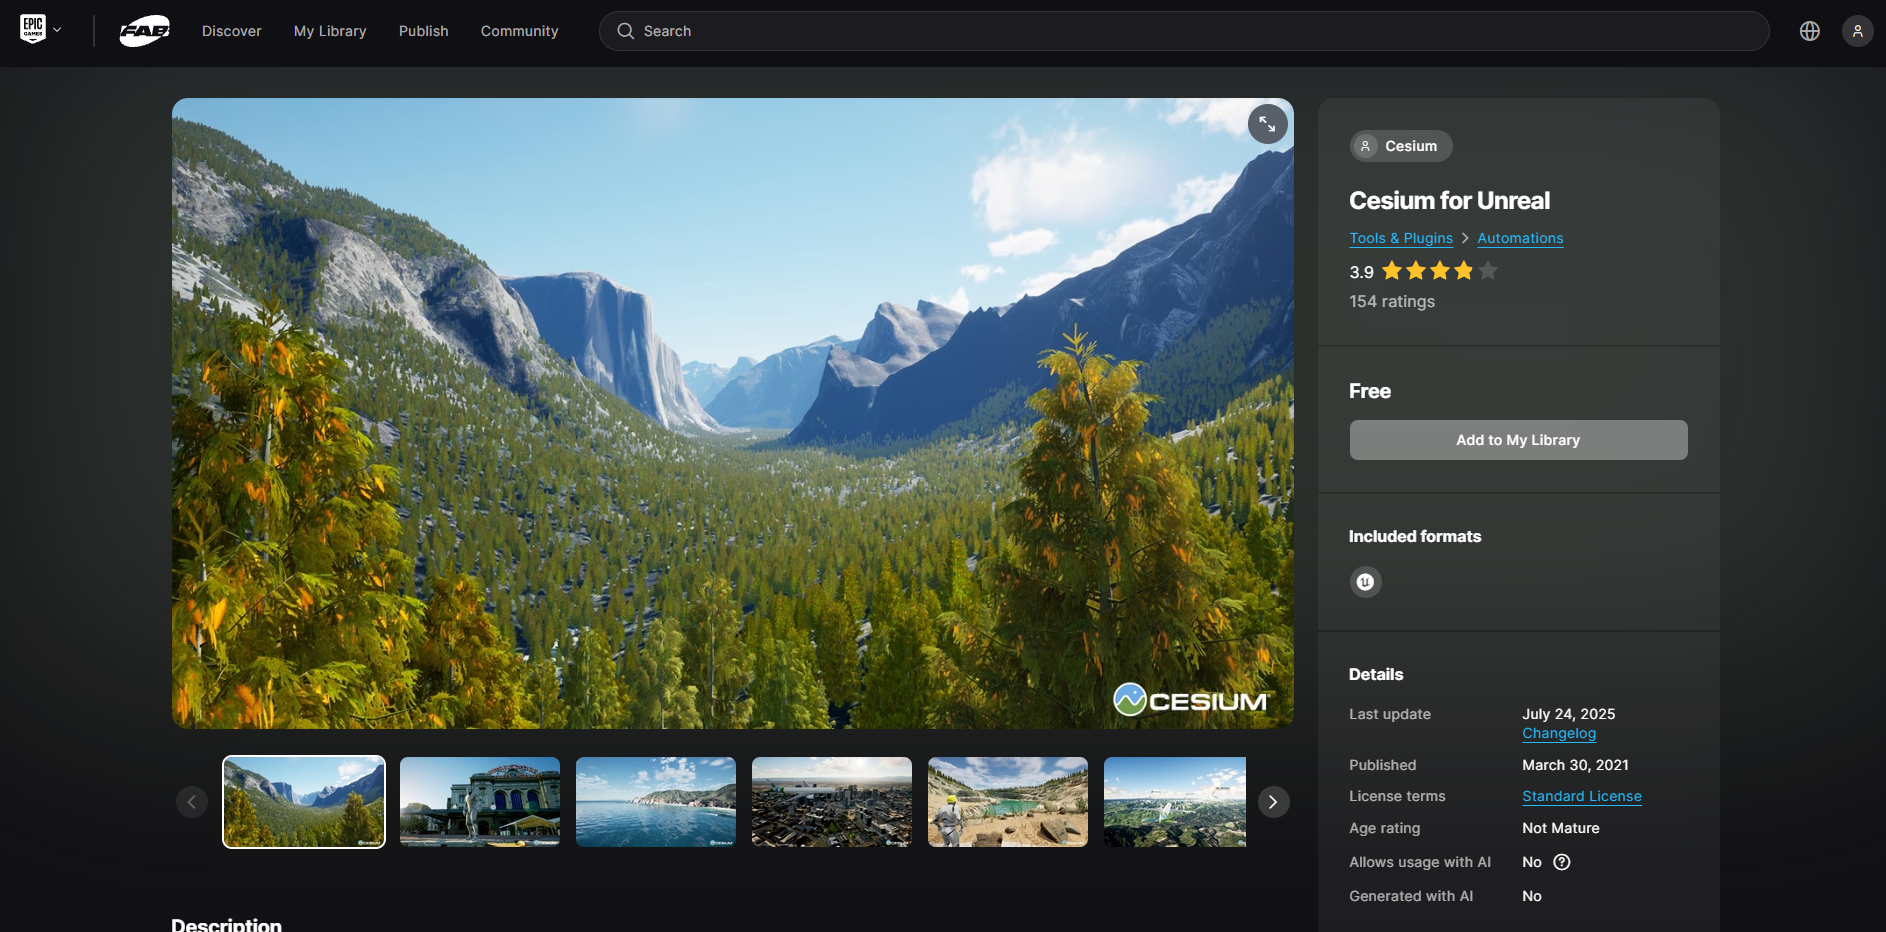This screenshot has width=1886, height=932.
Task: Open the Publish navigation item
Action: pyautogui.click(x=424, y=31)
